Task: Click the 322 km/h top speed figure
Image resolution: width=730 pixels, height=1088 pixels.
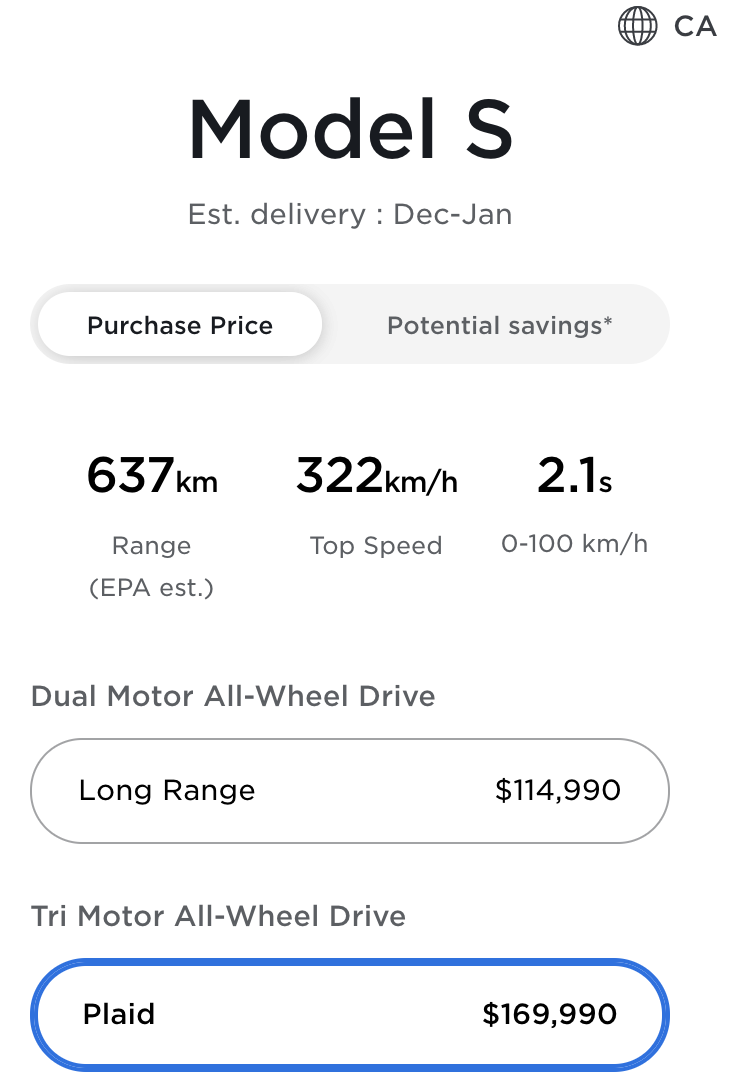Action: coord(376,477)
